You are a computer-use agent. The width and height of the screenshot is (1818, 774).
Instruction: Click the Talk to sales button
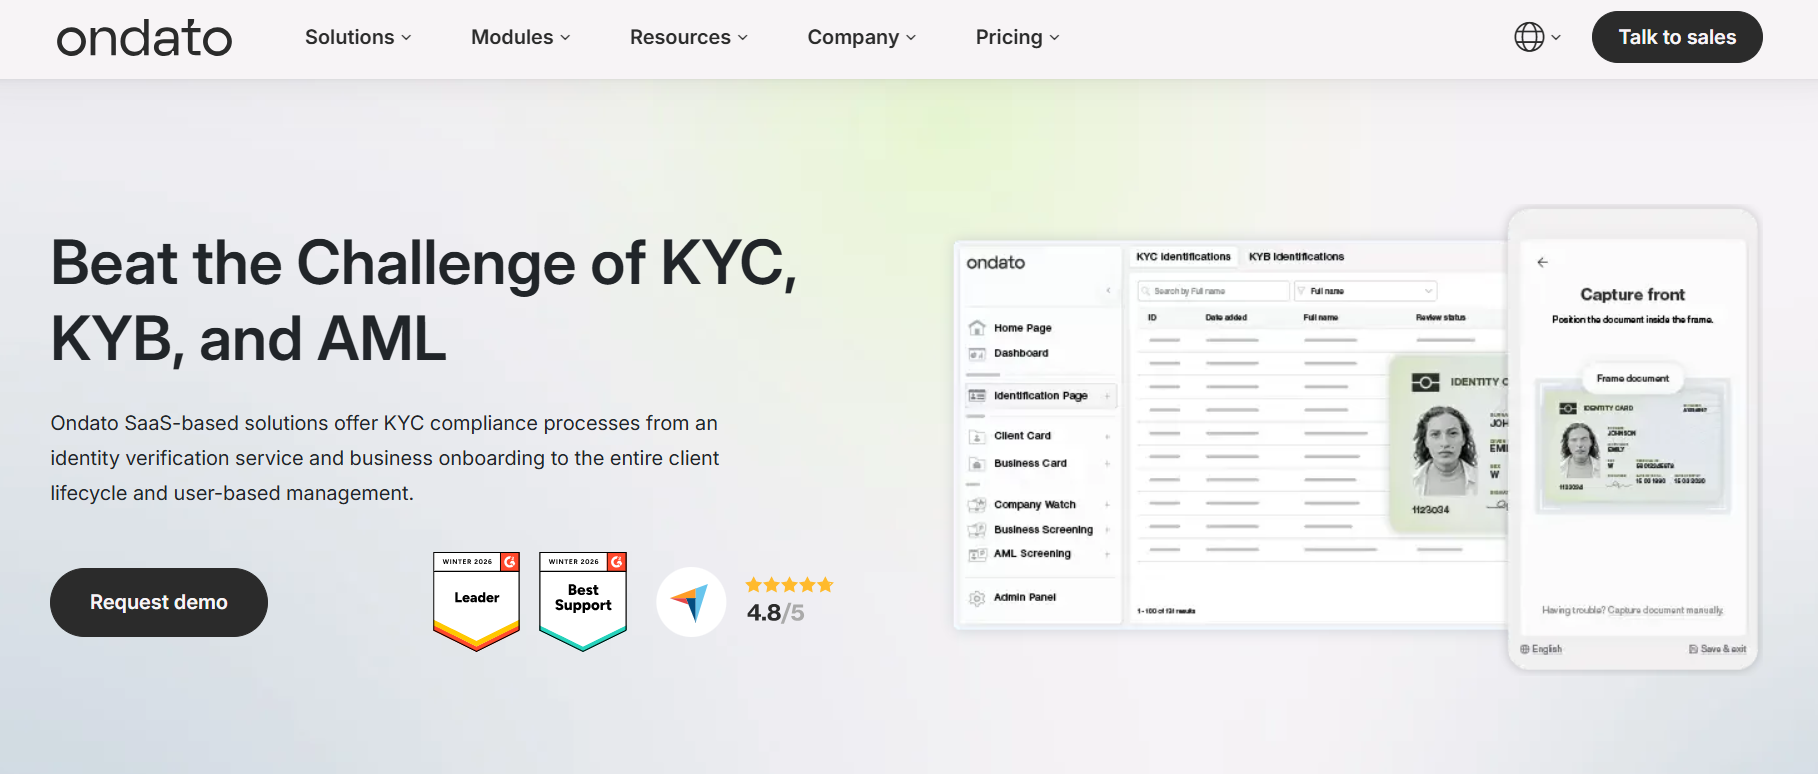point(1676,37)
